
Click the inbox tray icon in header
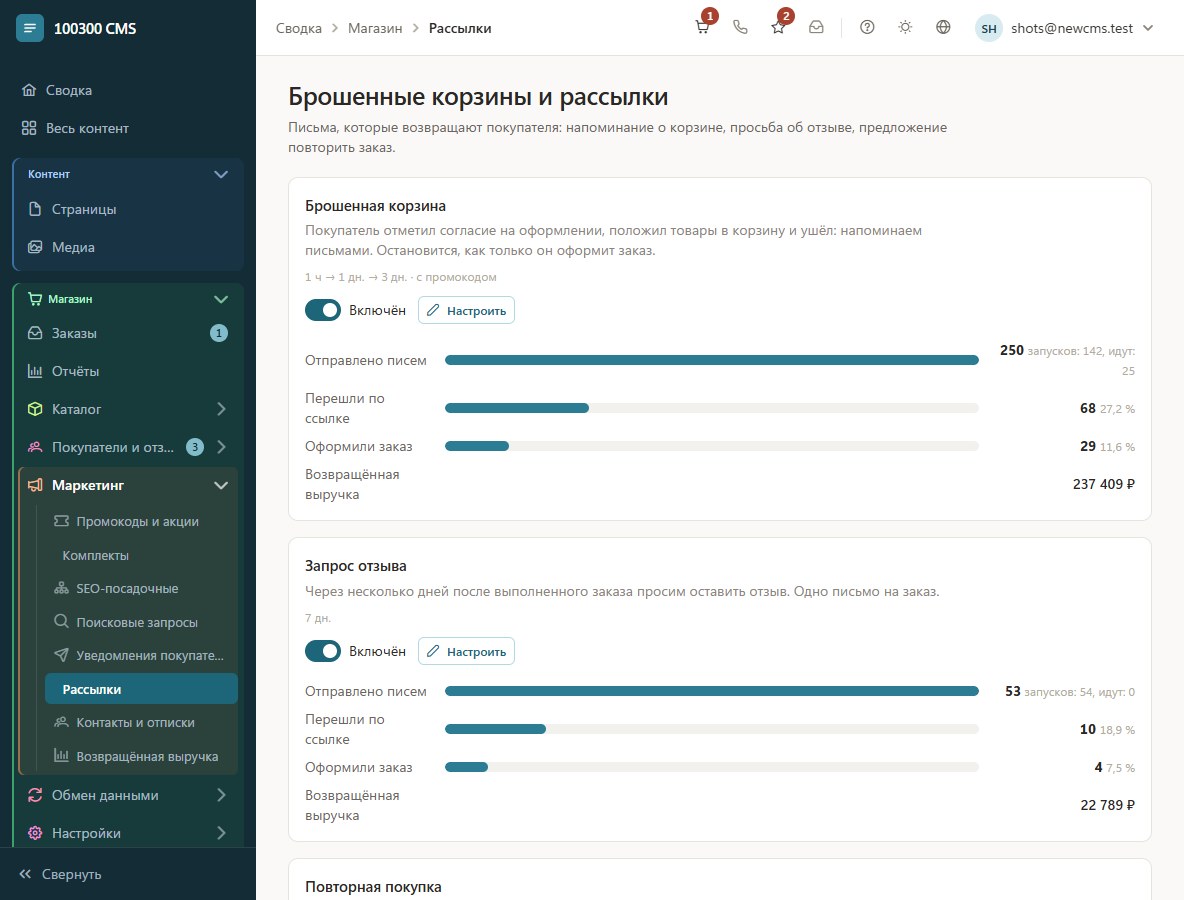(x=816, y=28)
